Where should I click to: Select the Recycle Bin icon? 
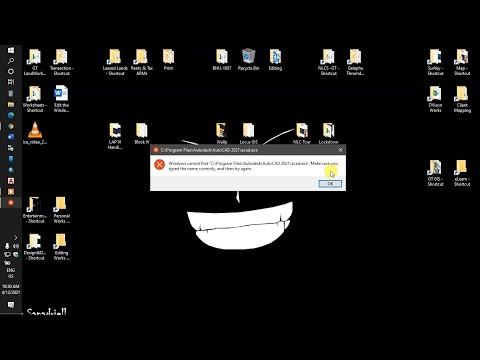click(248, 60)
